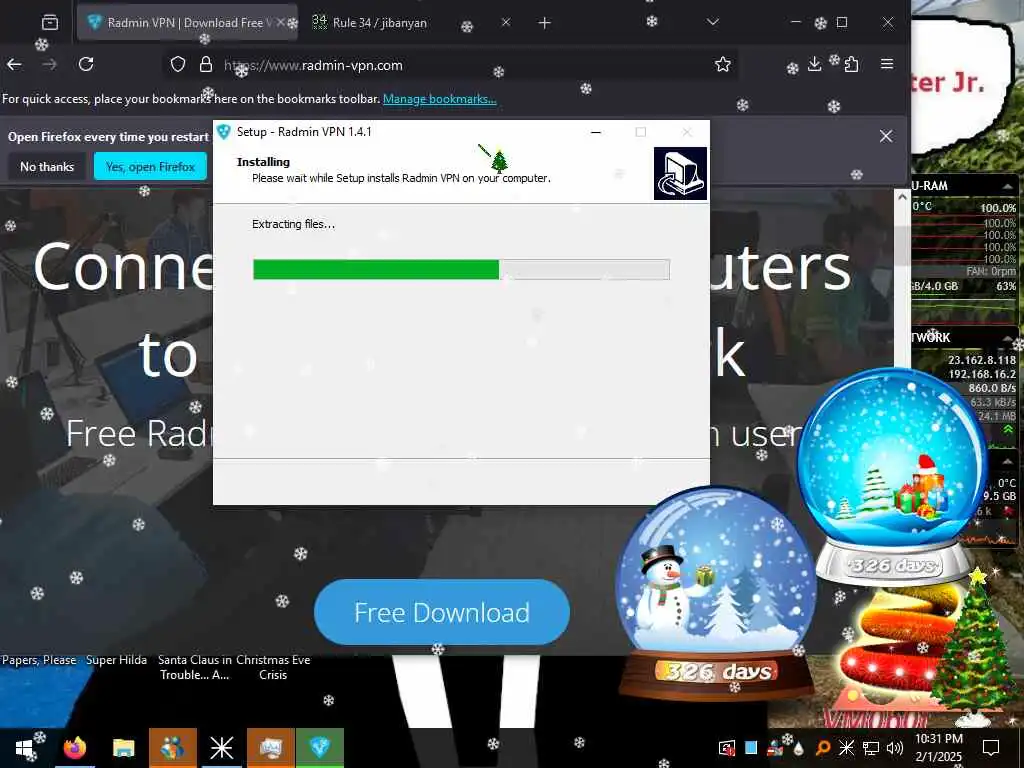
Task: Reload the Radmin VPN page
Action: coord(86,64)
